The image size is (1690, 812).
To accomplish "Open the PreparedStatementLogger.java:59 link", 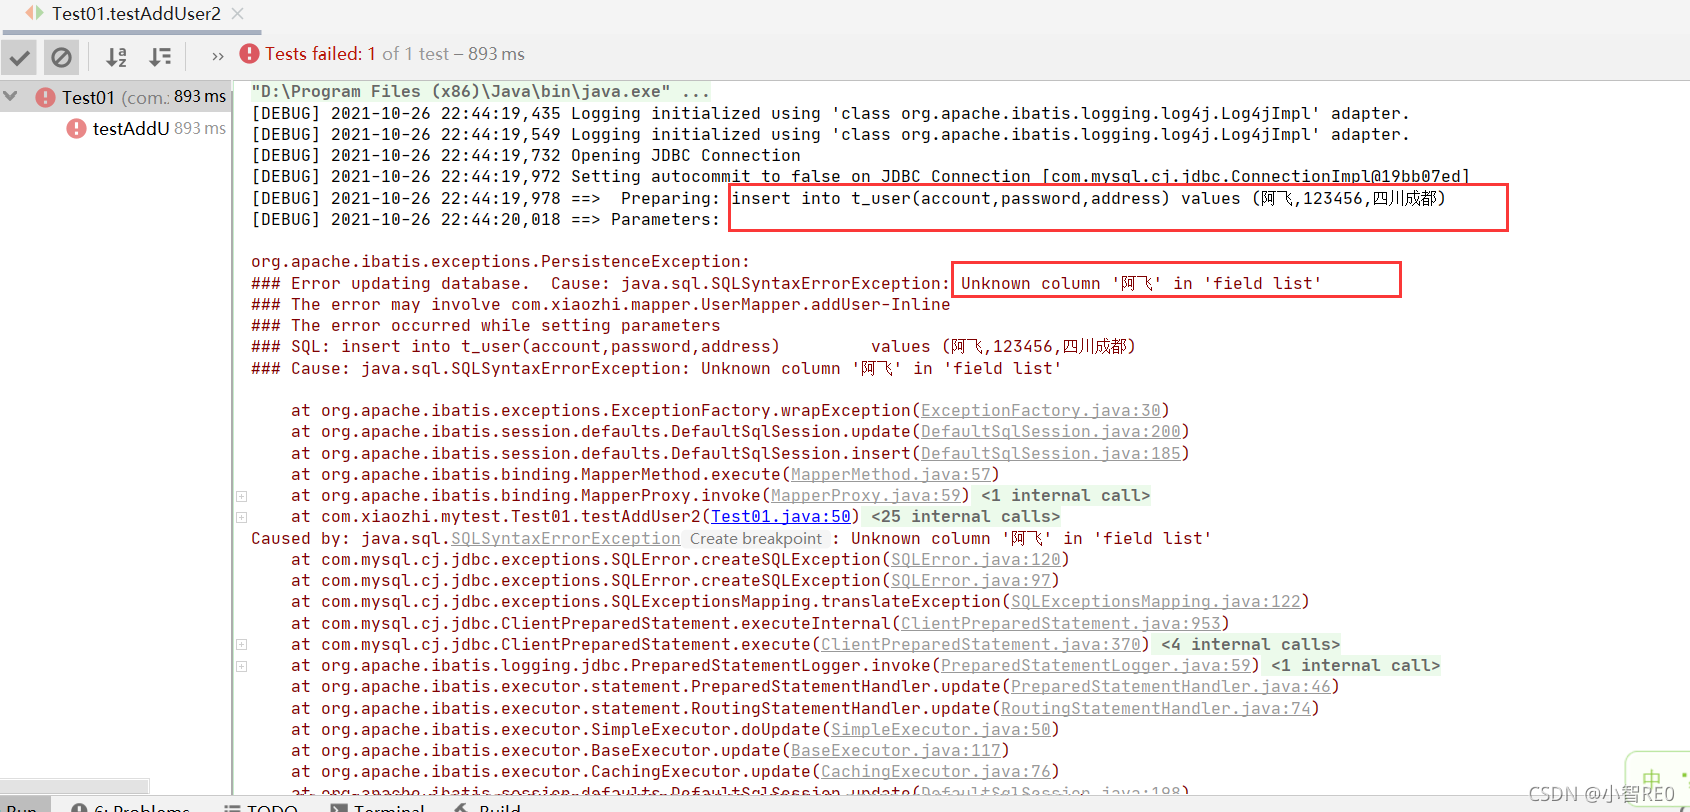I will pyautogui.click(x=1096, y=666).
